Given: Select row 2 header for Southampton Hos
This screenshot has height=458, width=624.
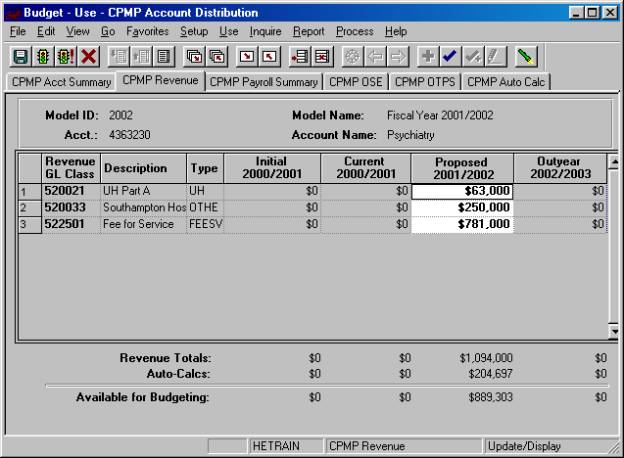Looking at the screenshot, I should point(28,207).
